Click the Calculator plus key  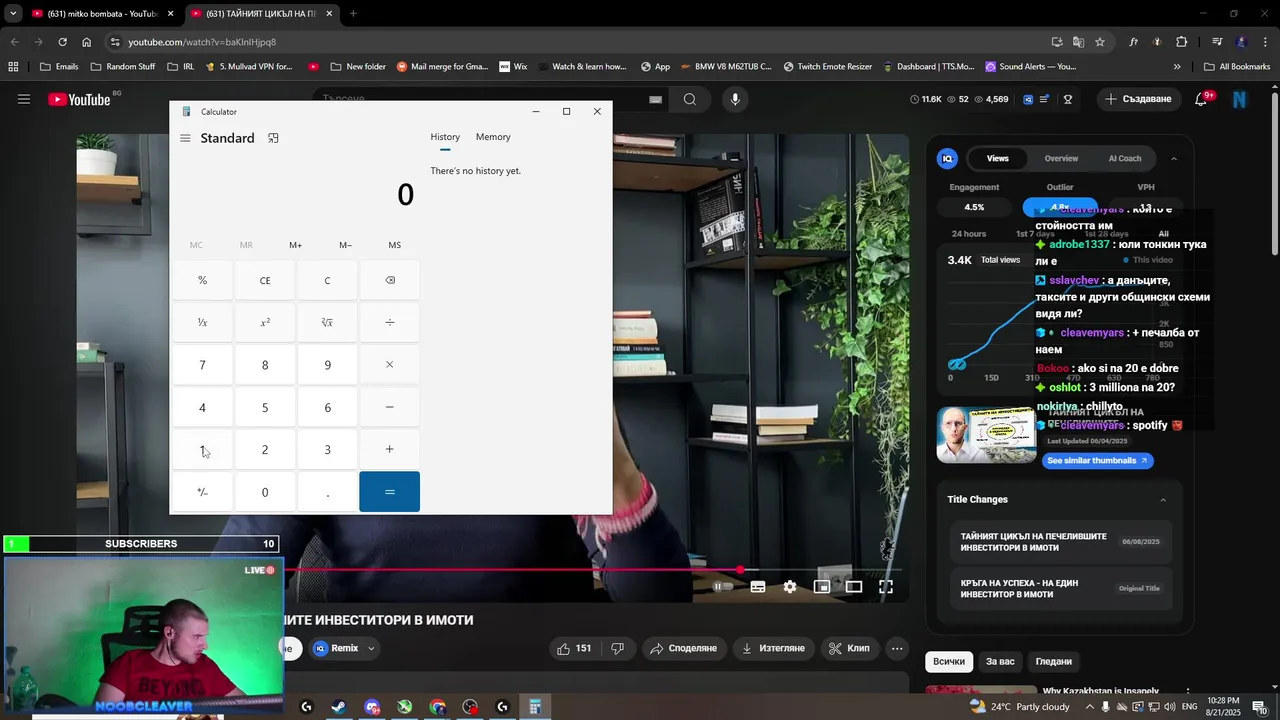coord(389,449)
